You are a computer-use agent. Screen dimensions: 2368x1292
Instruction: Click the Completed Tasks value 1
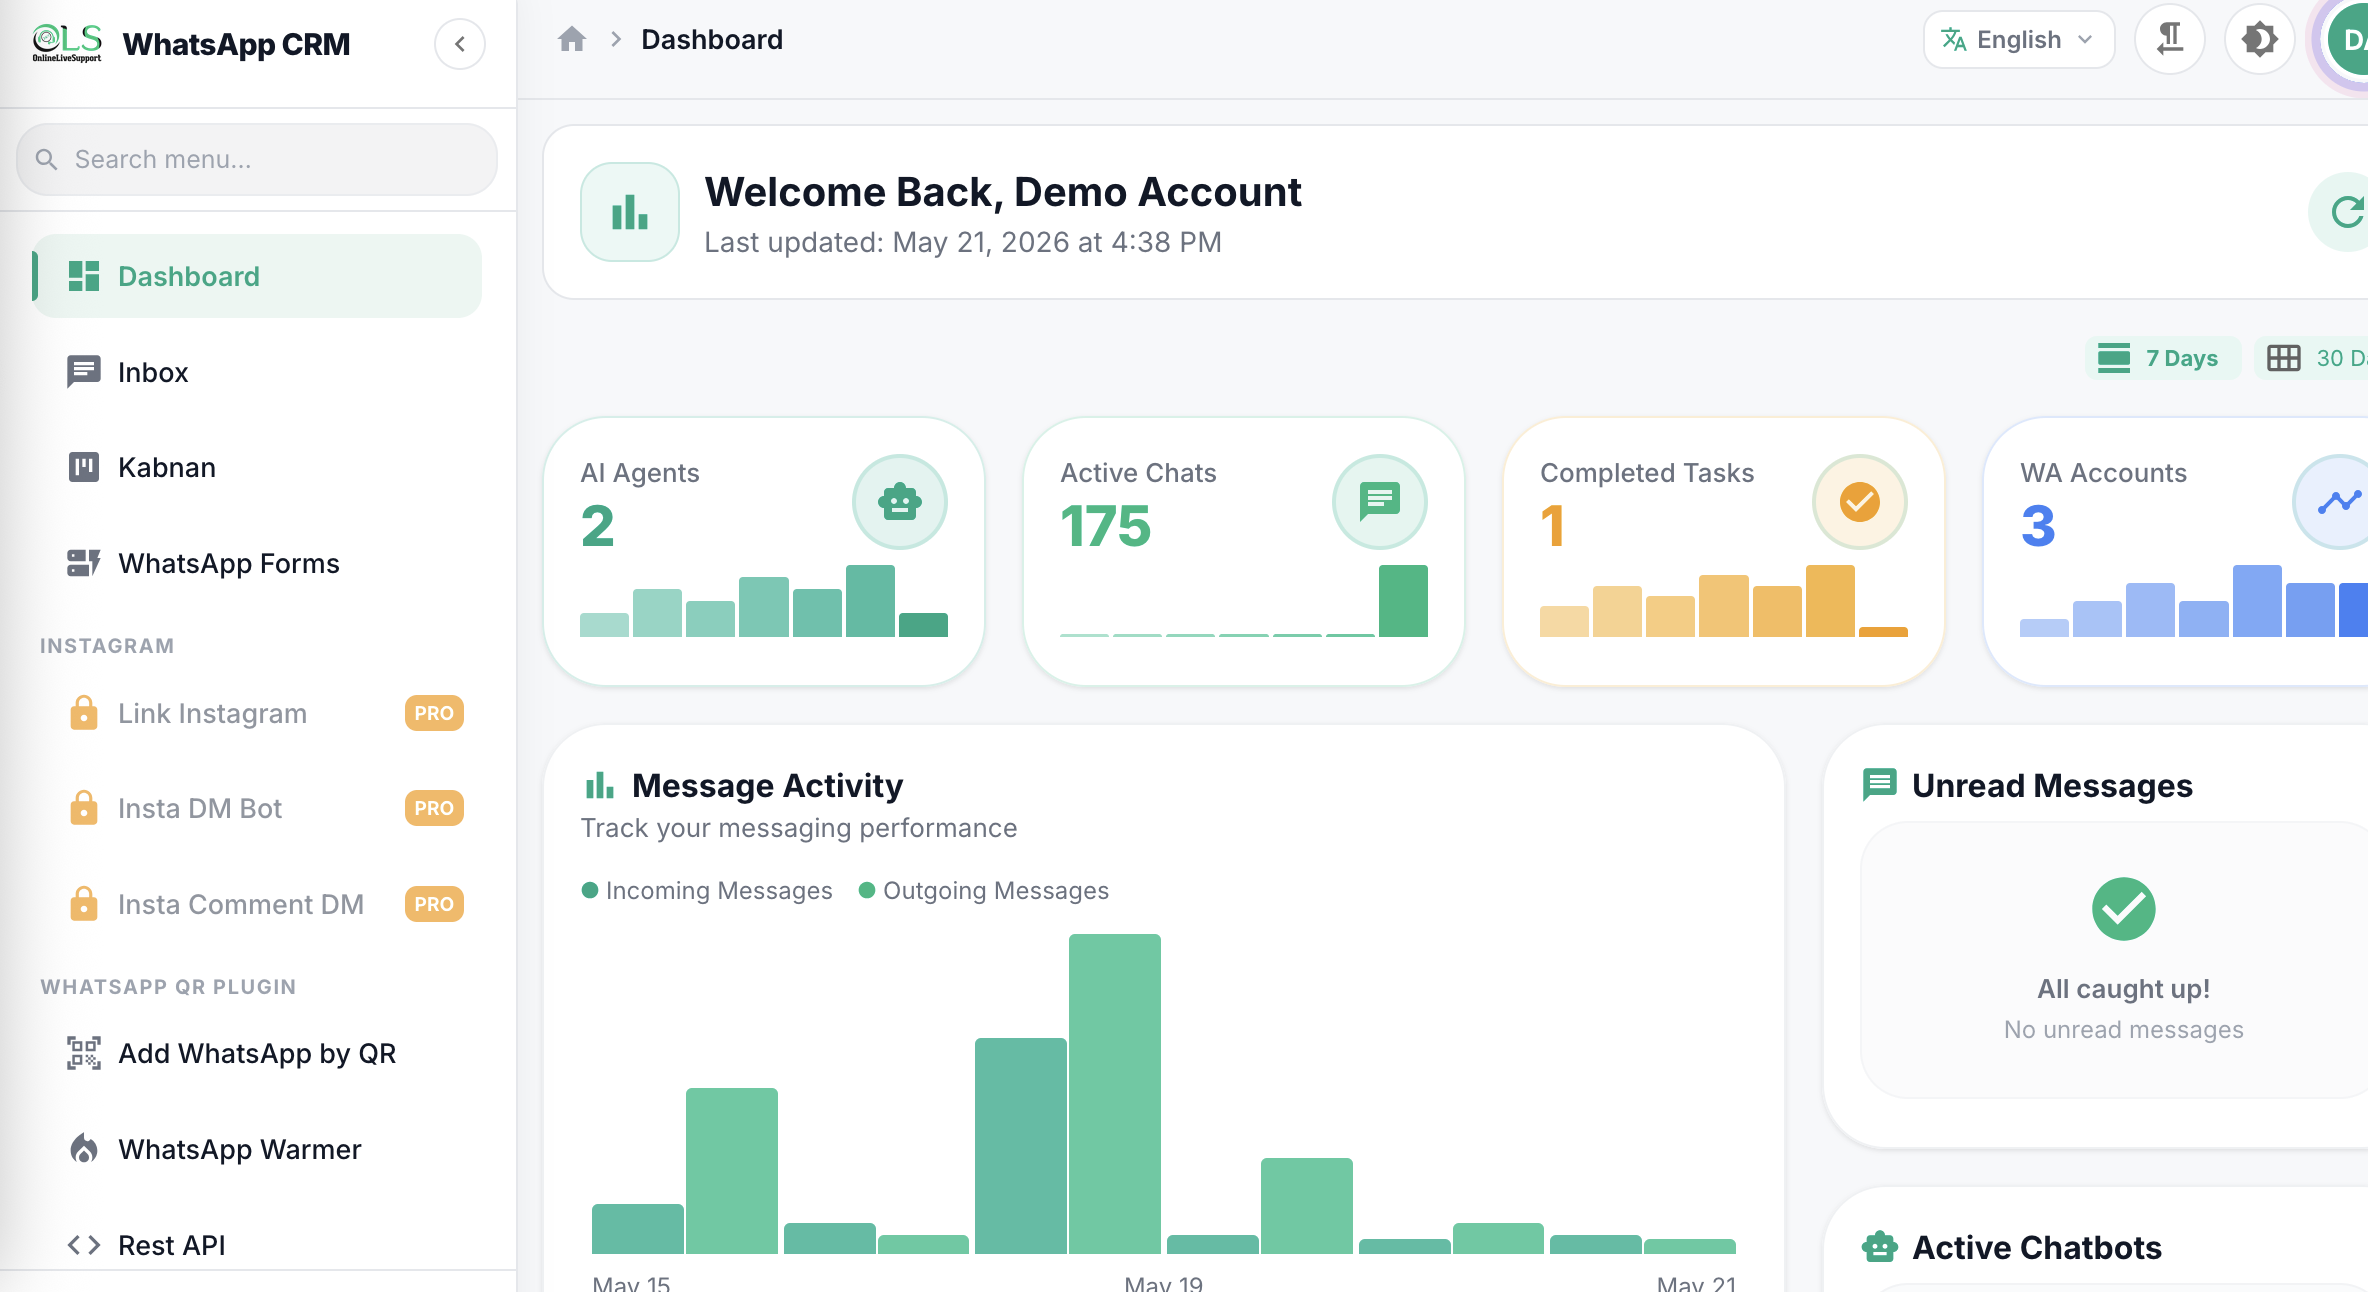pos(1552,527)
